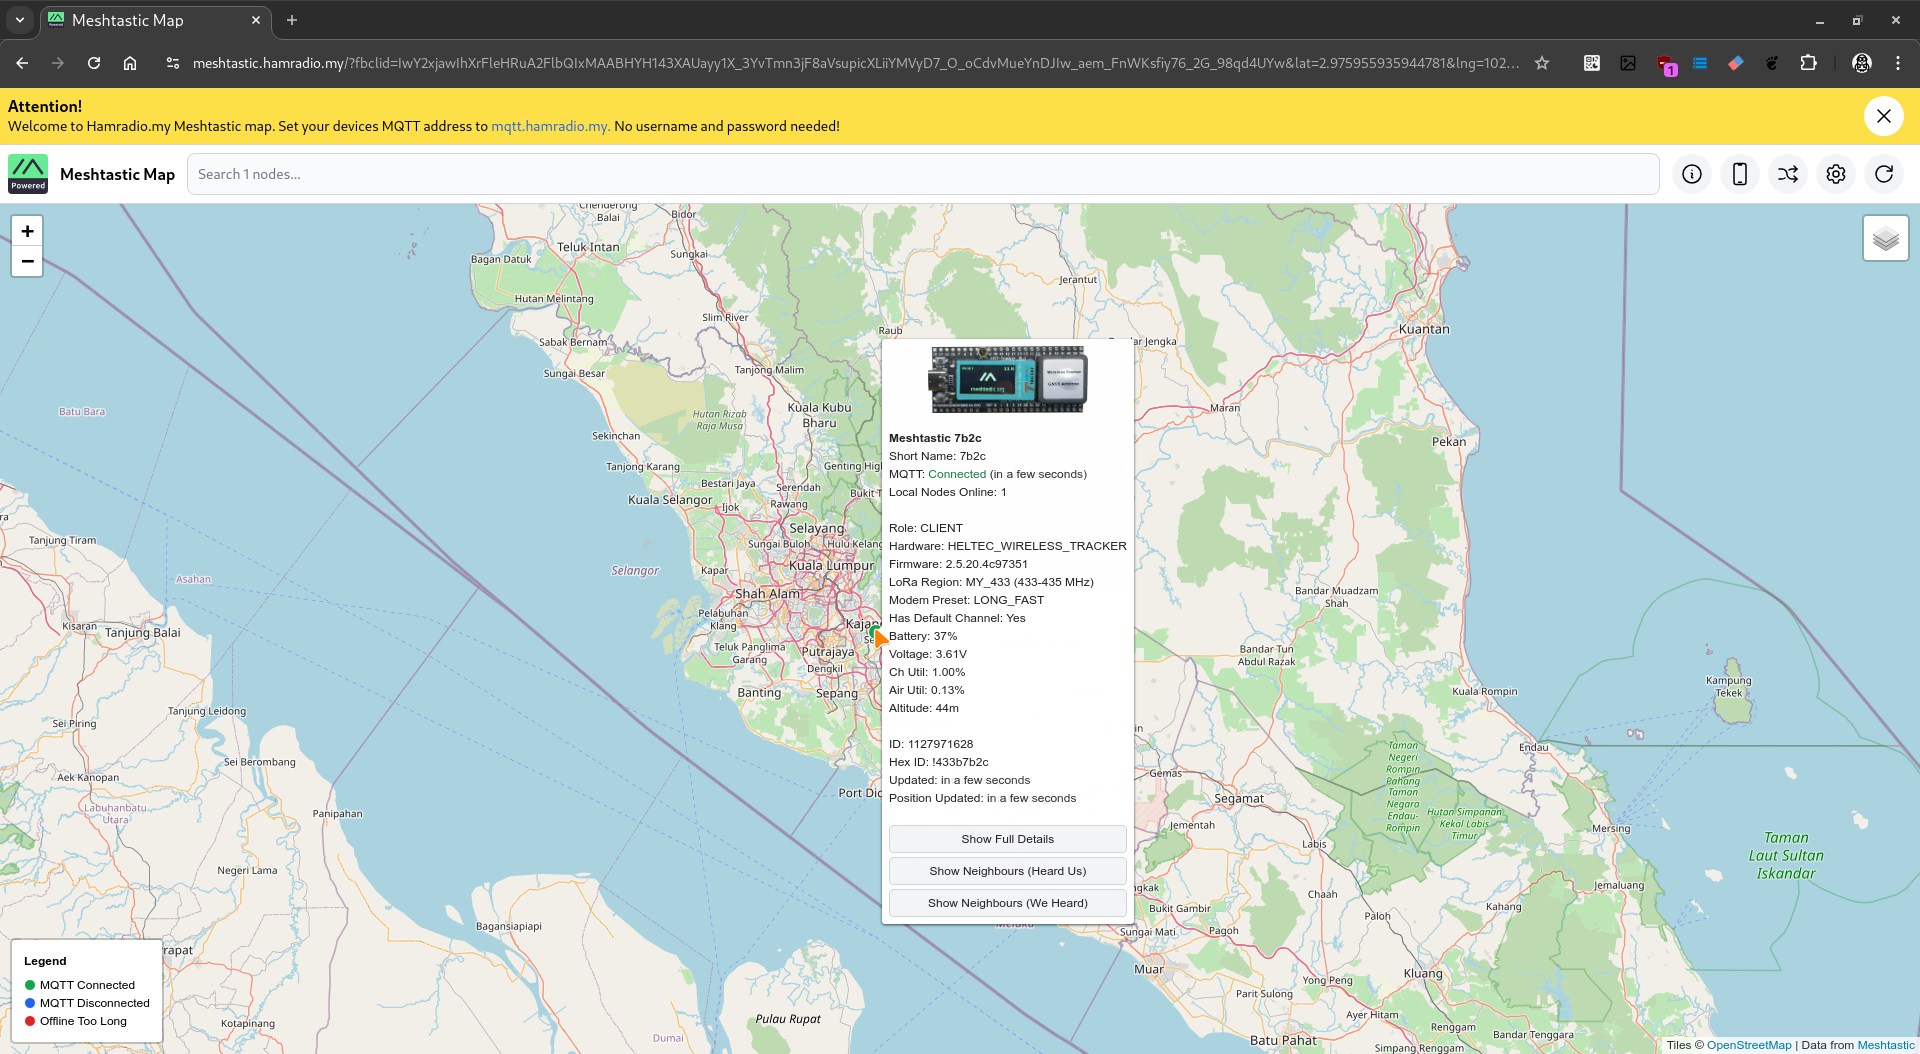
Task: Click the Show Full Details button
Action: [1007, 839]
